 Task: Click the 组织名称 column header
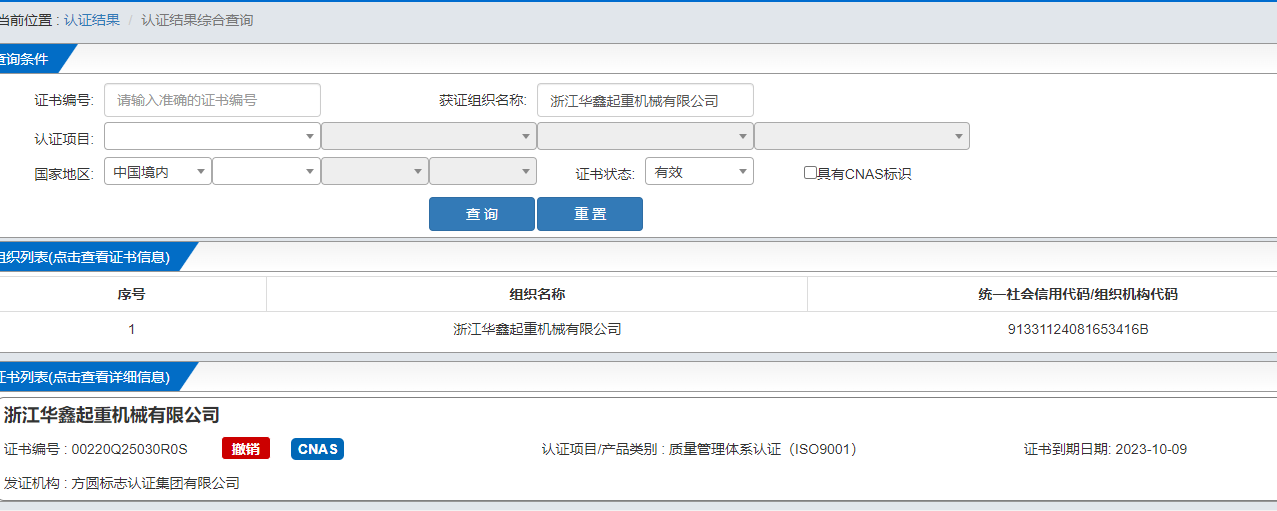click(x=537, y=294)
